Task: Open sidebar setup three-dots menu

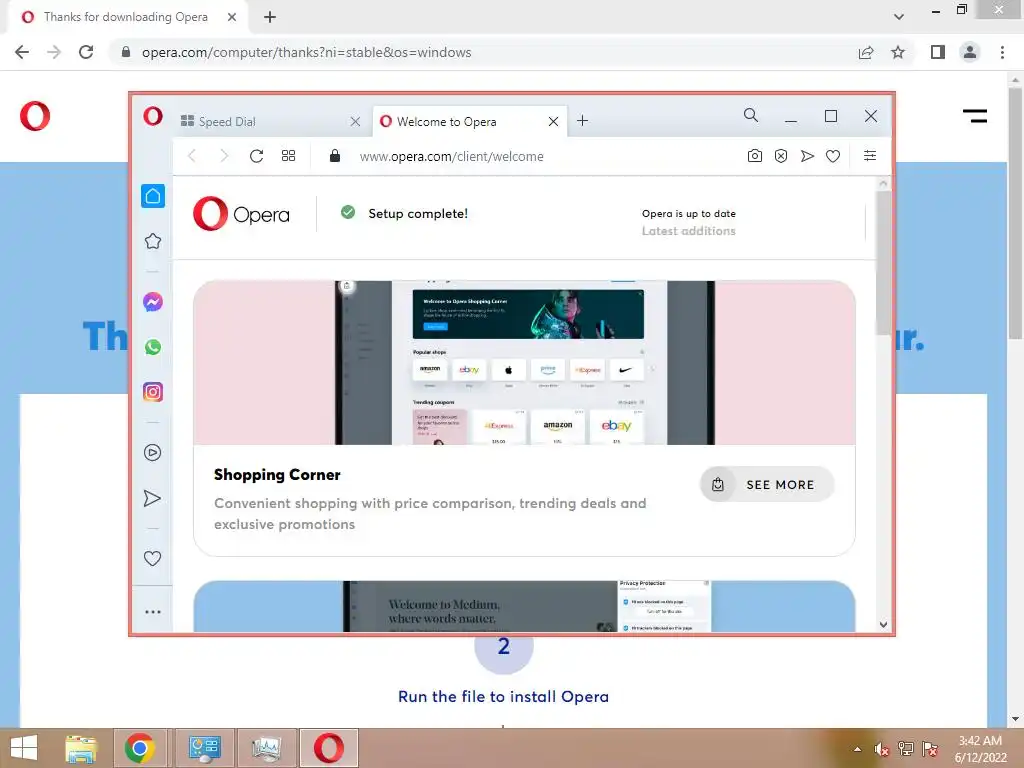Action: click(x=153, y=612)
